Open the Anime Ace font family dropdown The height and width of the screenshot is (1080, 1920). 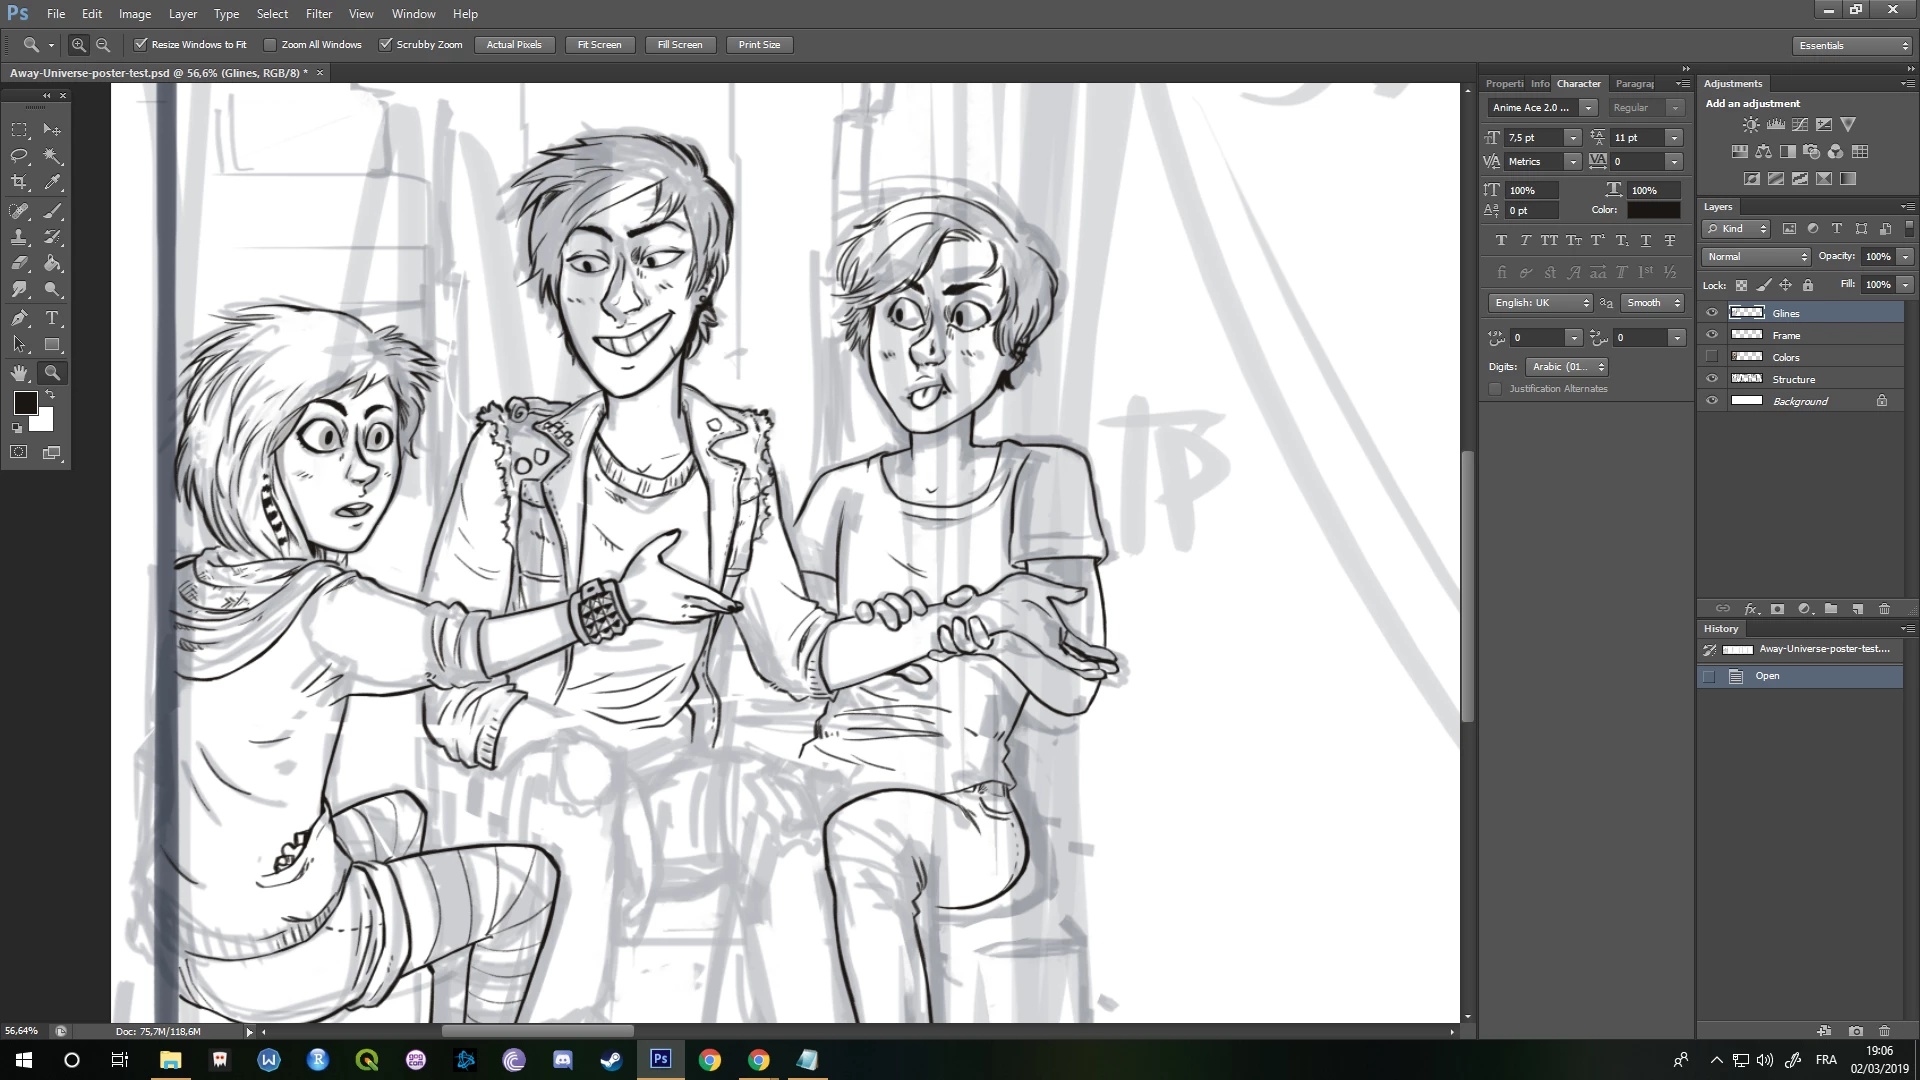tap(1588, 108)
